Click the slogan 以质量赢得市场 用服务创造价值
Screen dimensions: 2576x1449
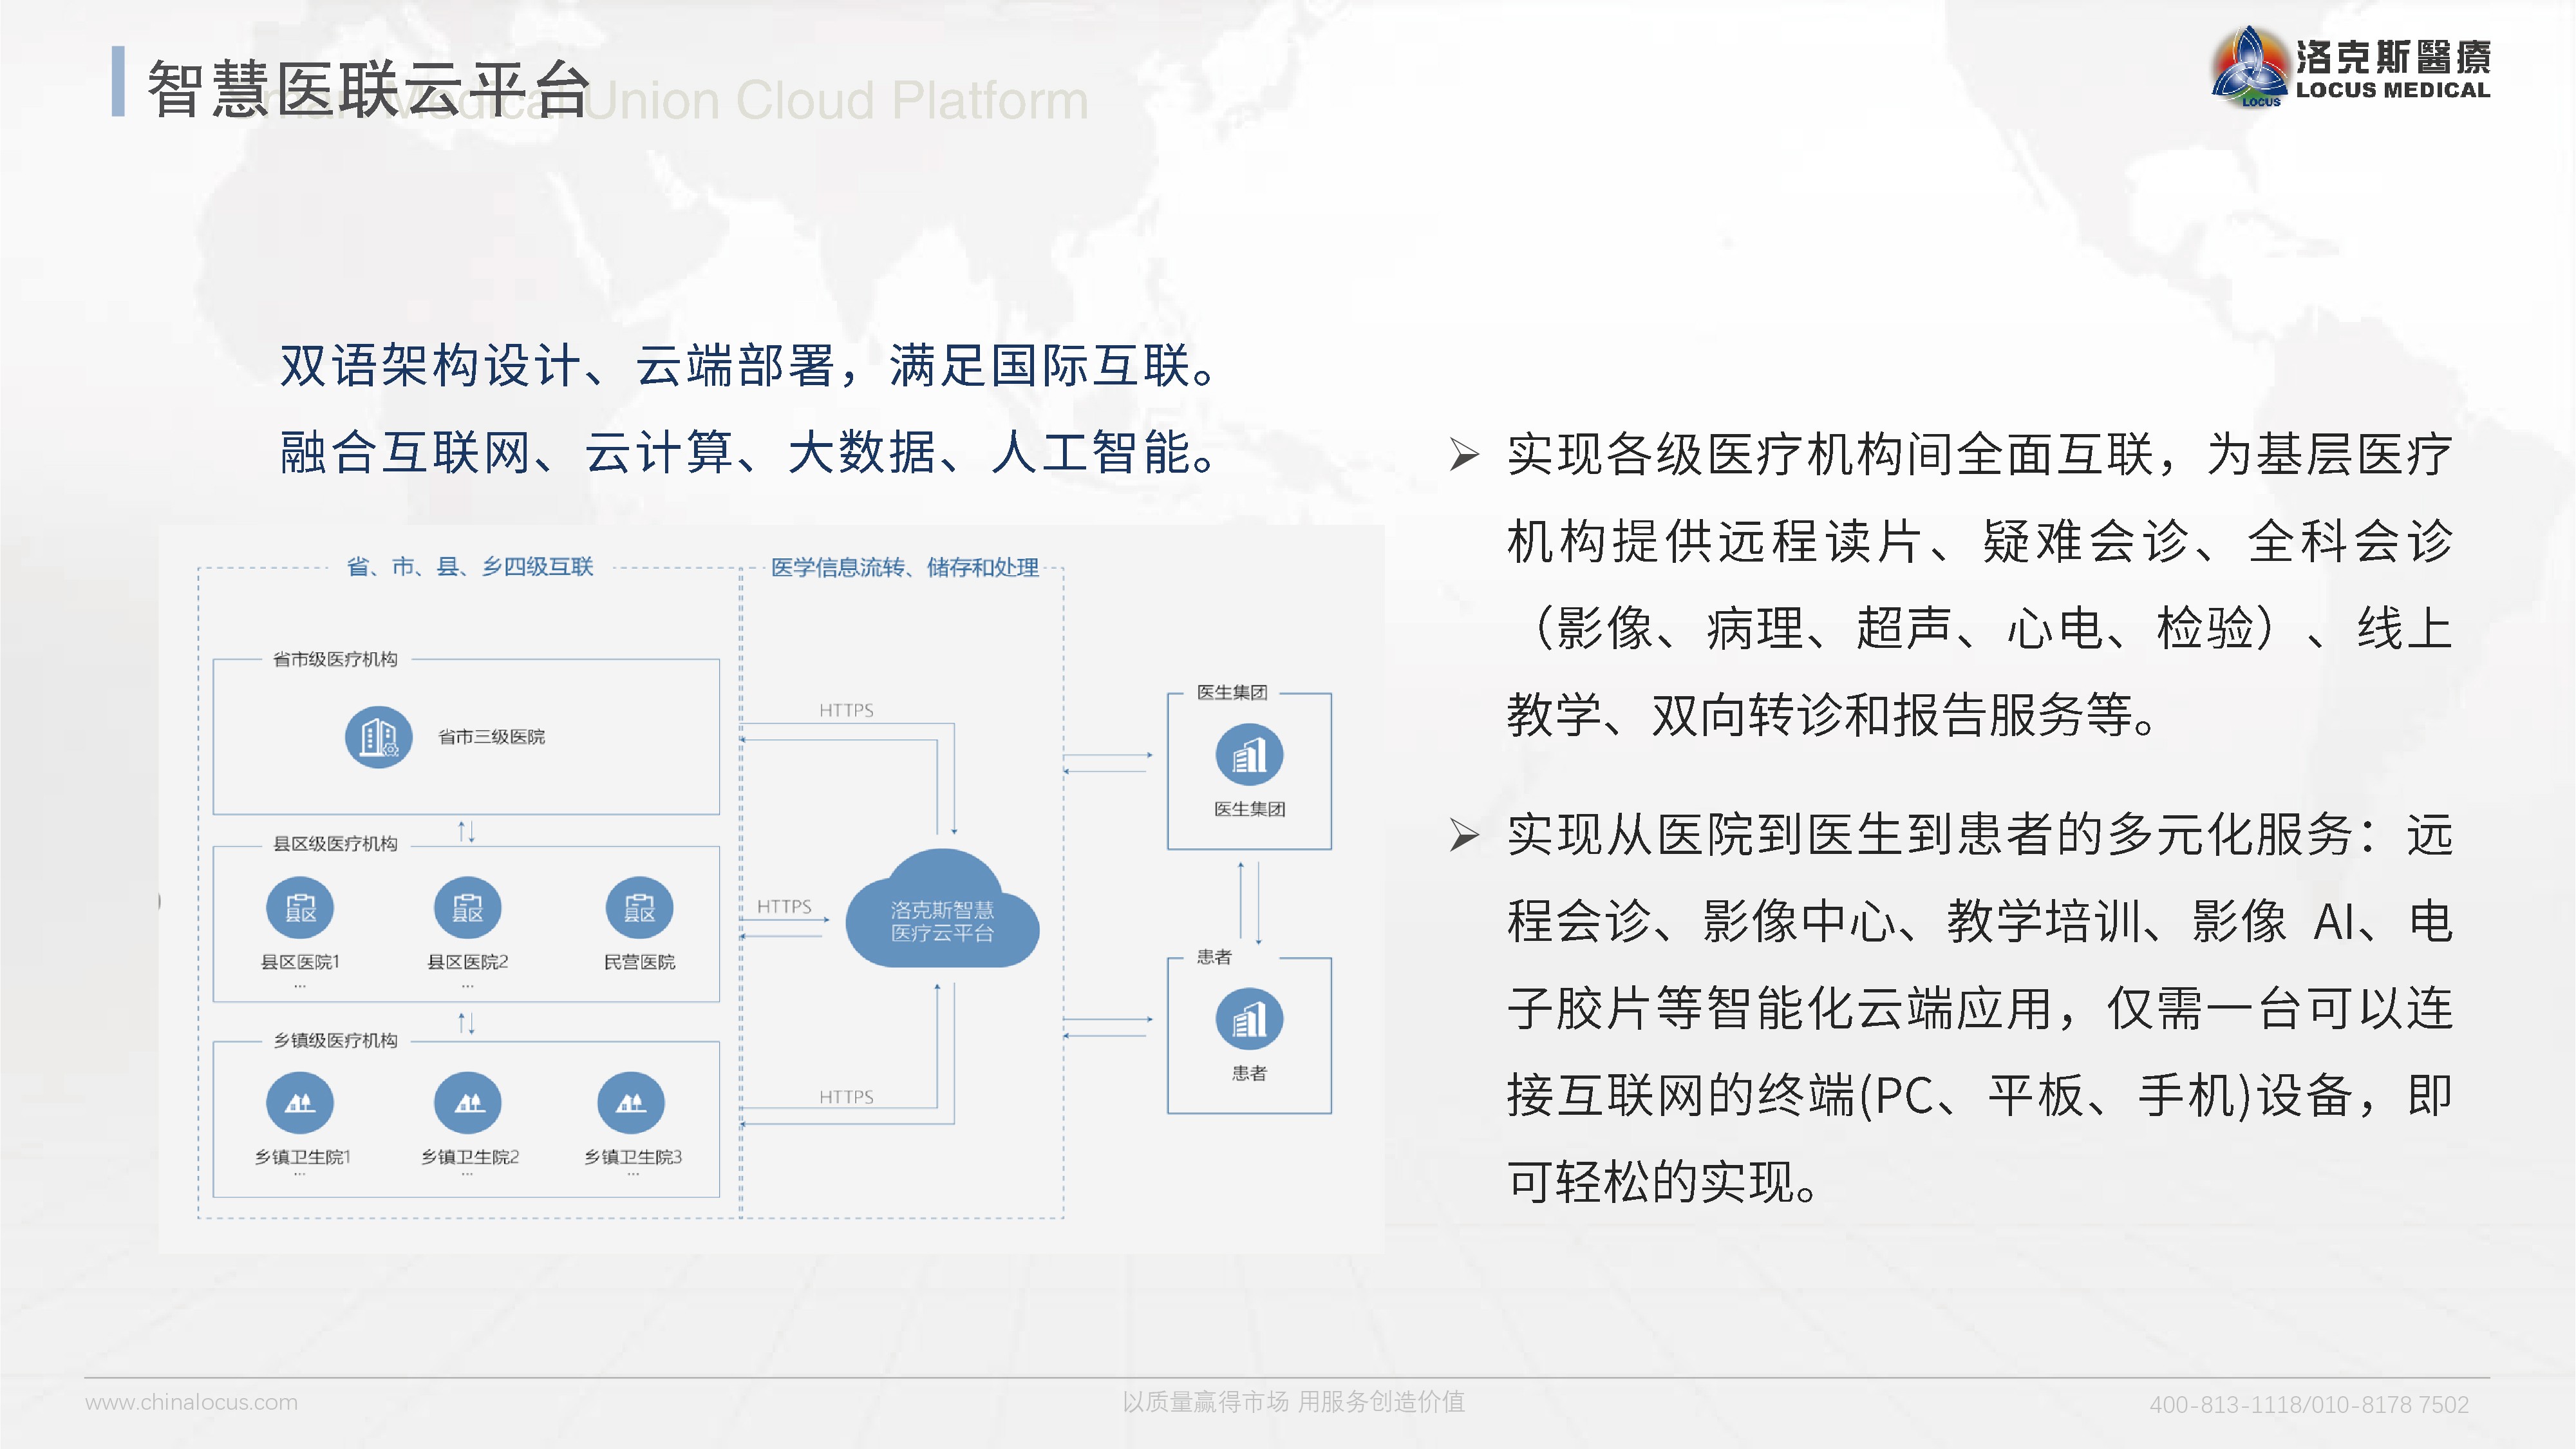[x=1293, y=1402]
